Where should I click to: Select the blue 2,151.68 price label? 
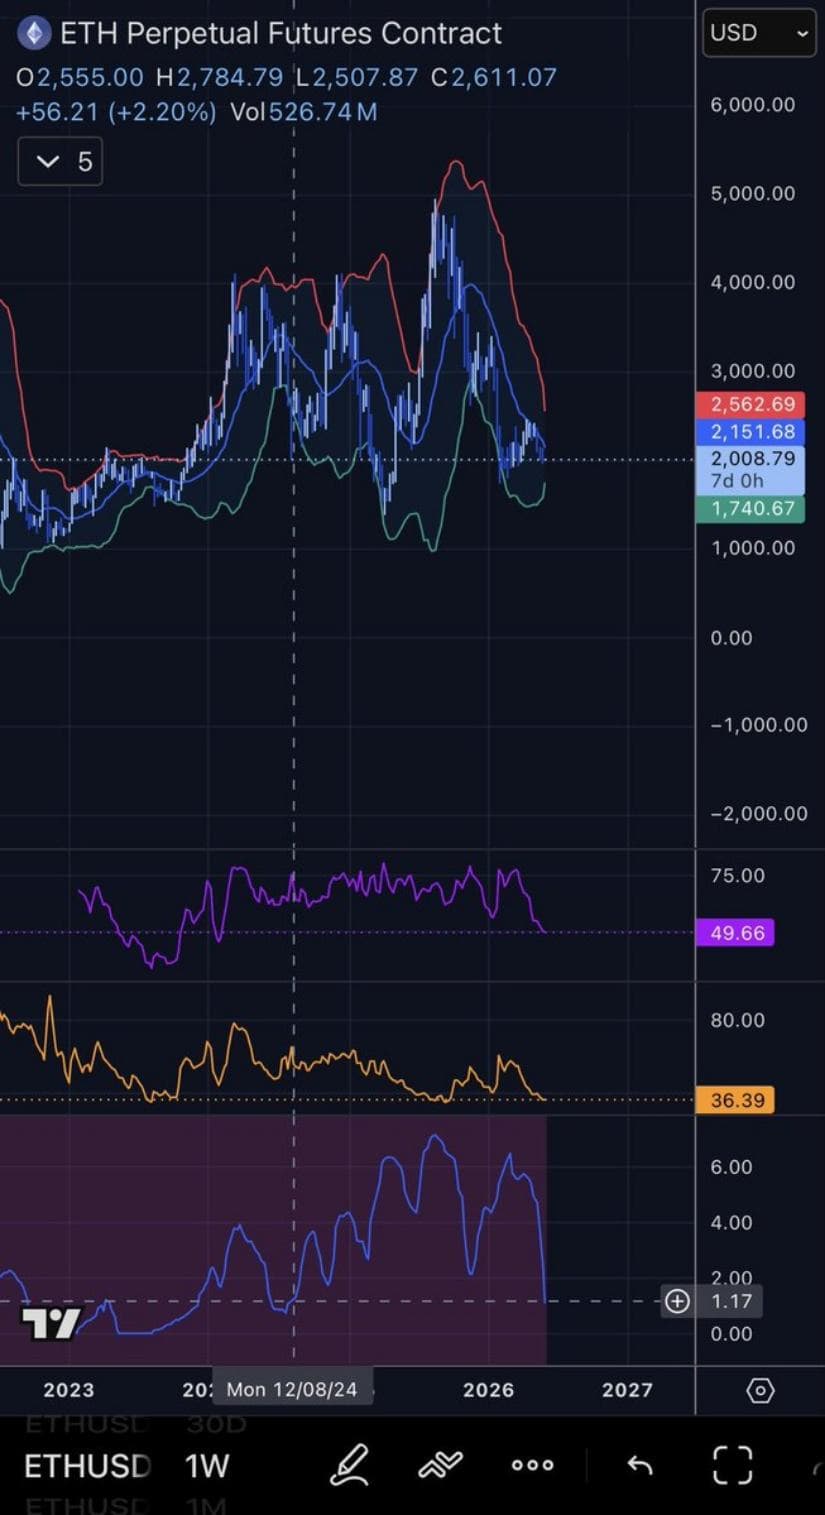[752, 432]
